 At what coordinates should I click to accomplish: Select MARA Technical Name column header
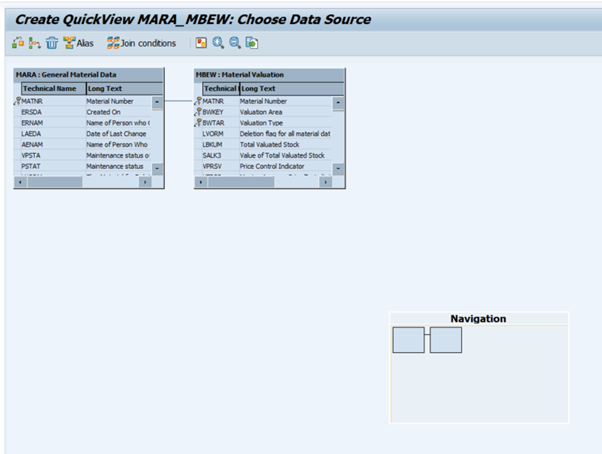(54, 89)
